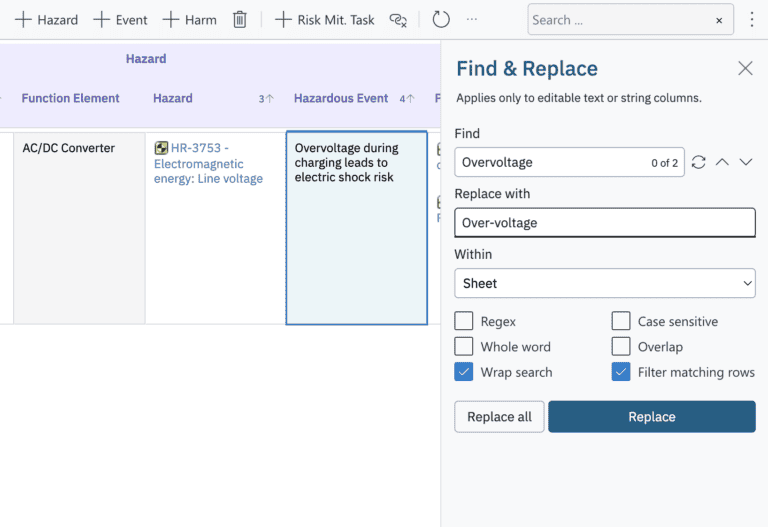The width and height of the screenshot is (768, 527).
Task: Uncheck Filter matching rows
Action: click(x=621, y=372)
